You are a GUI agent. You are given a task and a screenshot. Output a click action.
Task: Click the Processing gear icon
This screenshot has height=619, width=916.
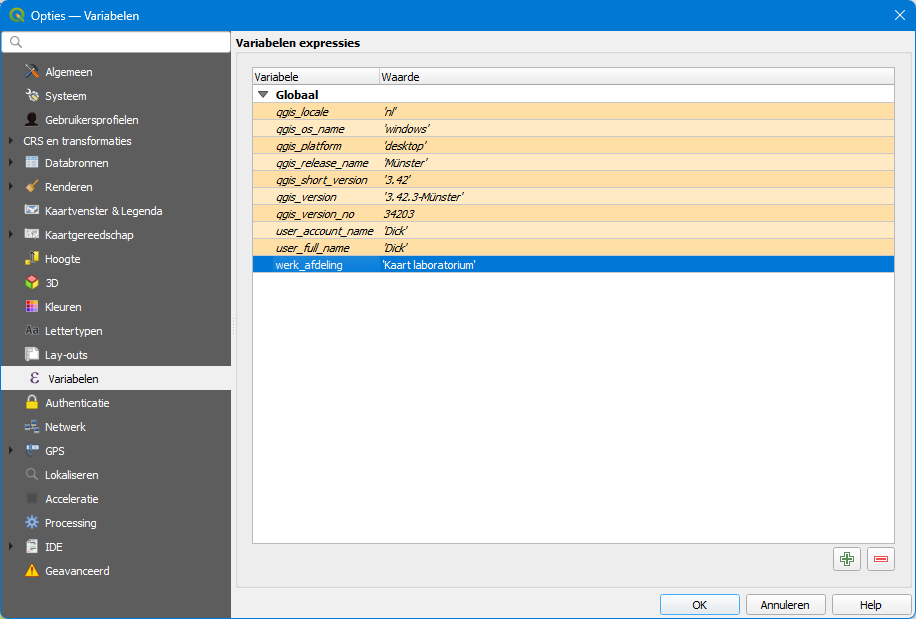[x=32, y=522]
